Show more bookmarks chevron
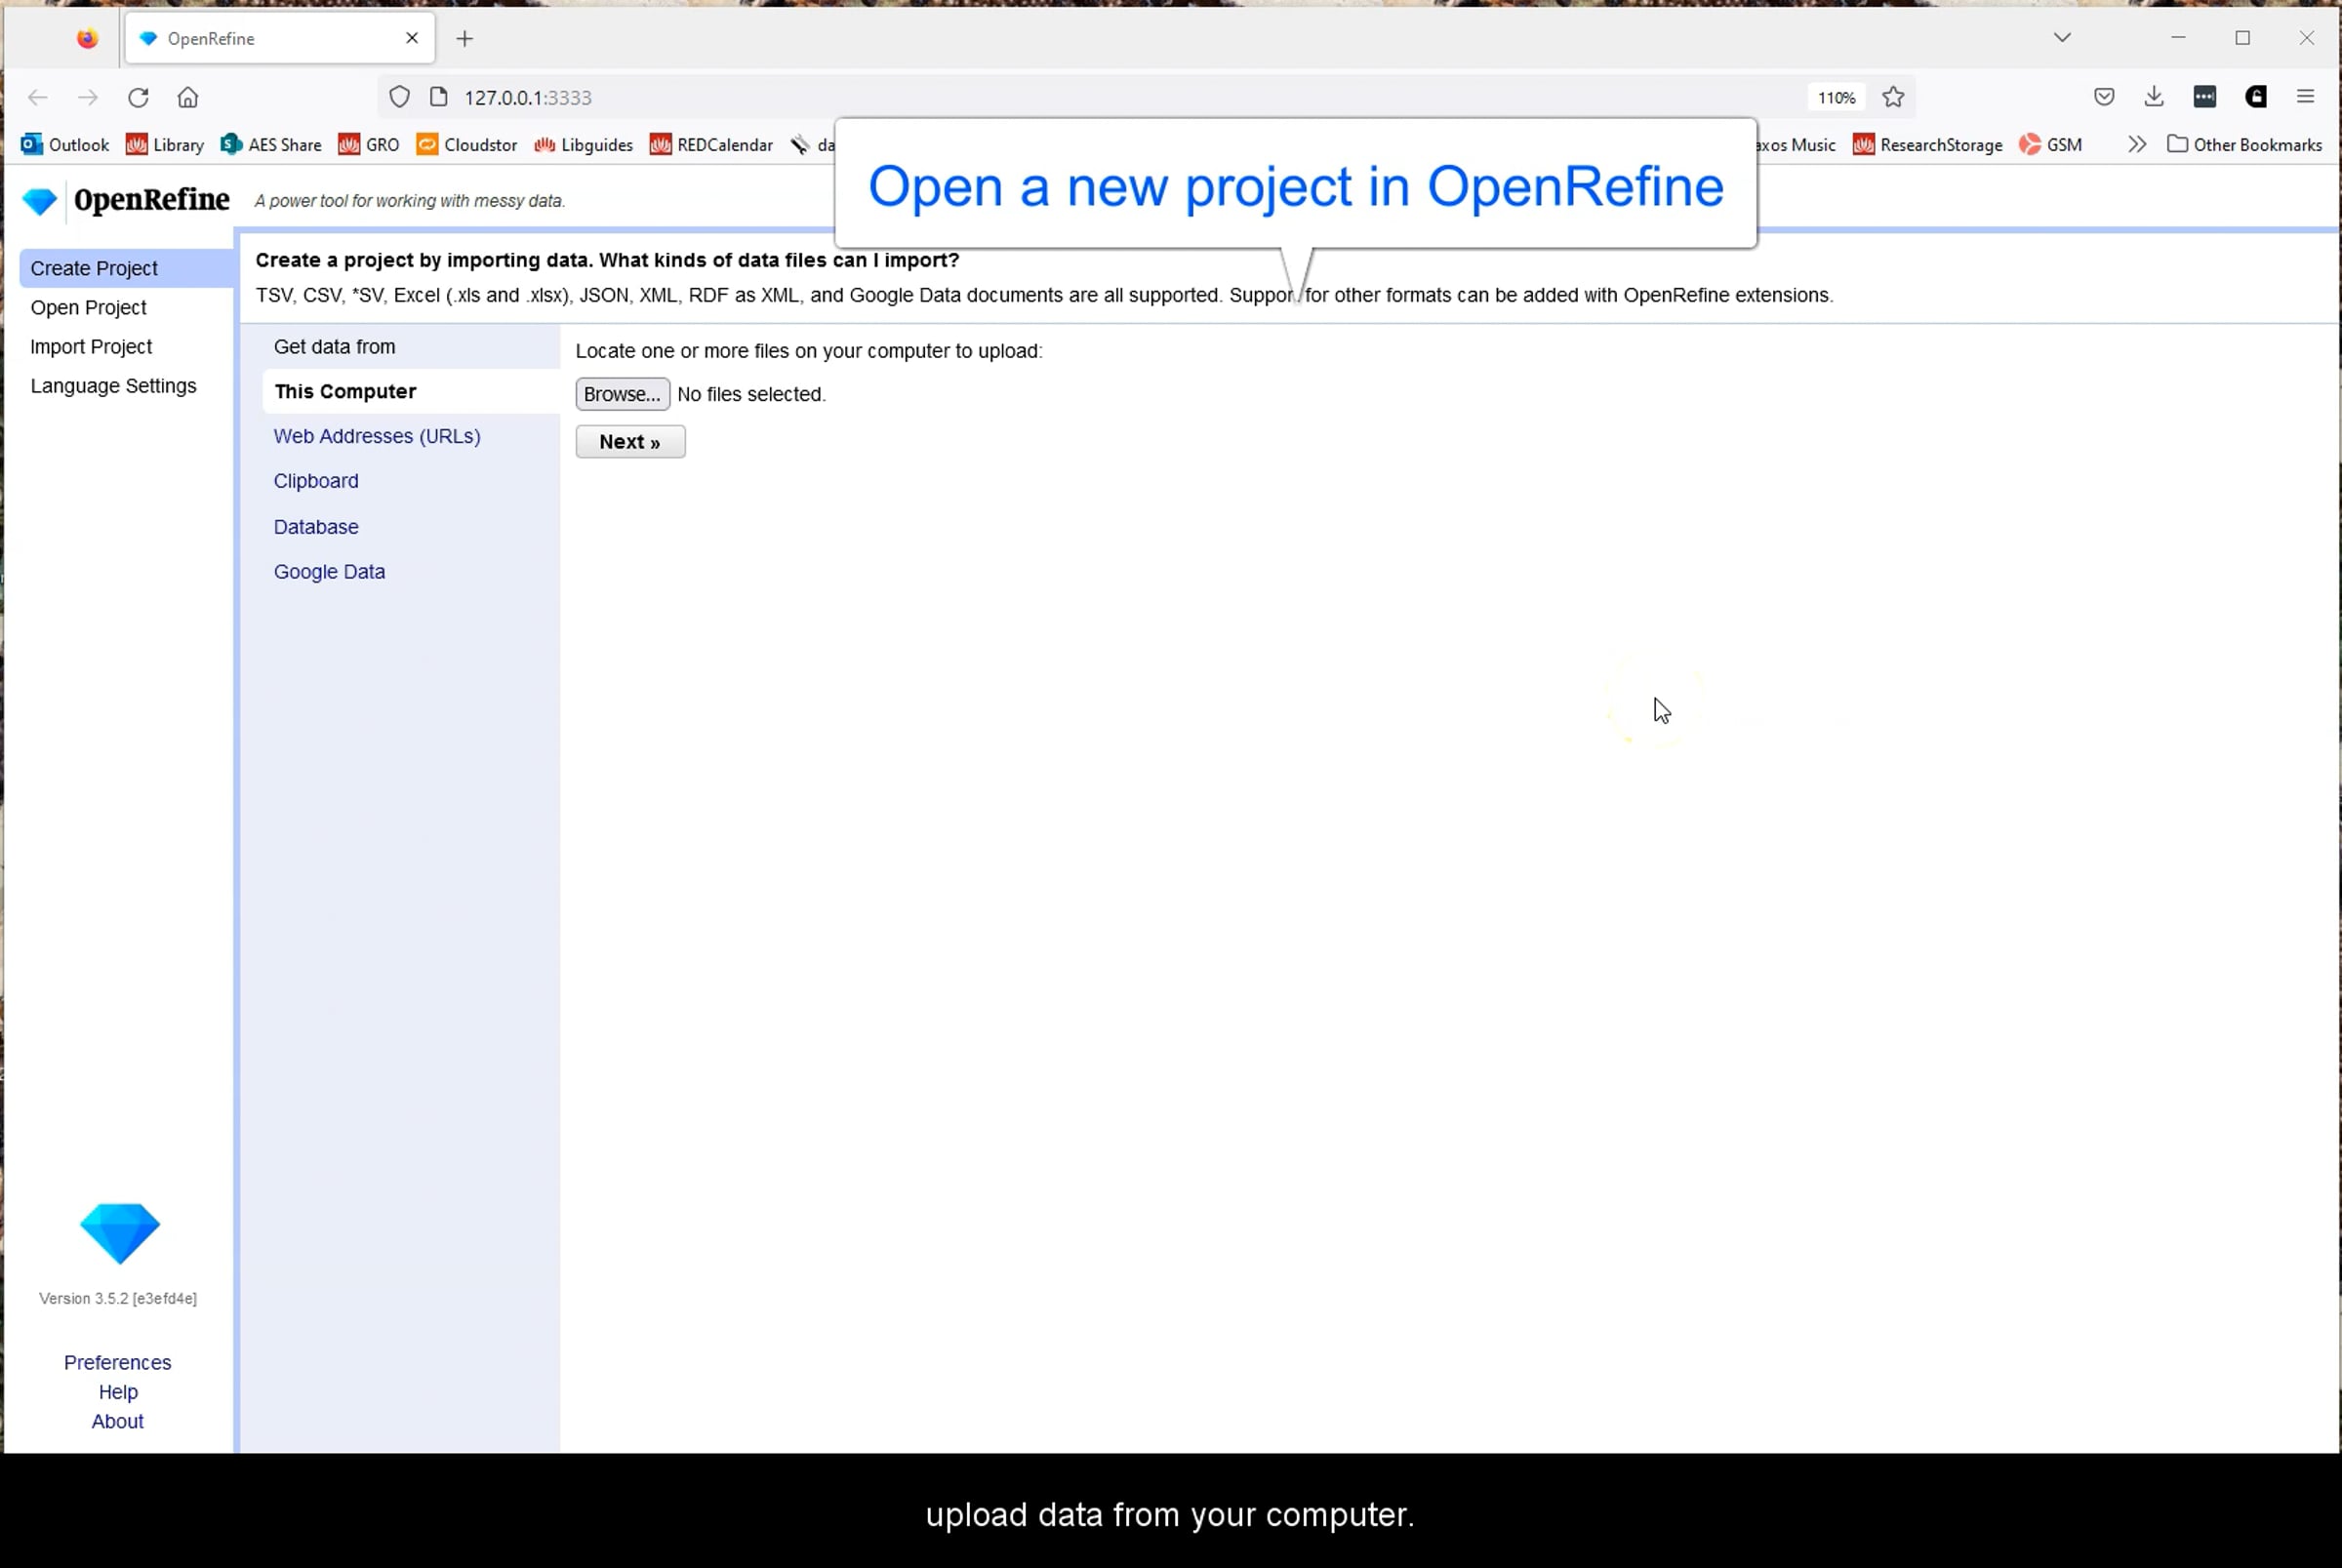2342x1568 pixels. pos(2136,145)
